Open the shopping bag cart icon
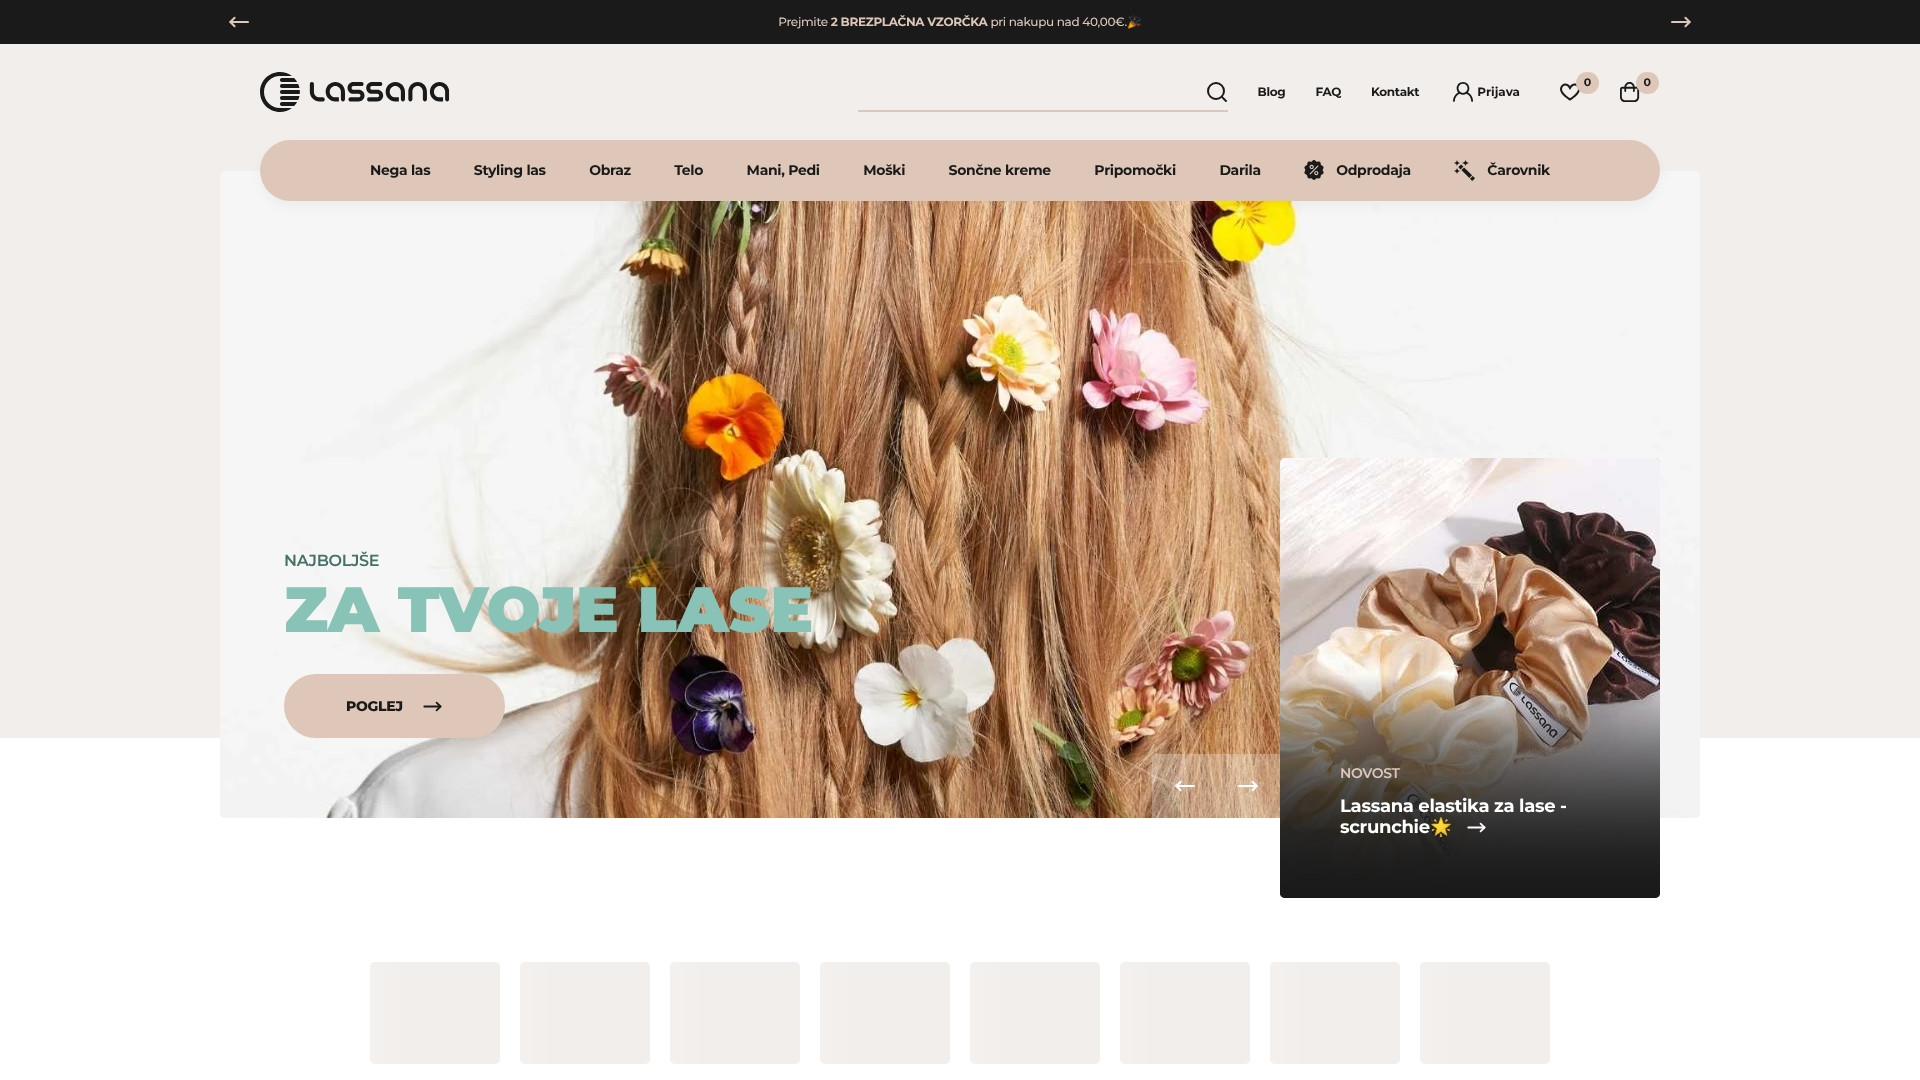This screenshot has width=1920, height=1080. click(1629, 92)
